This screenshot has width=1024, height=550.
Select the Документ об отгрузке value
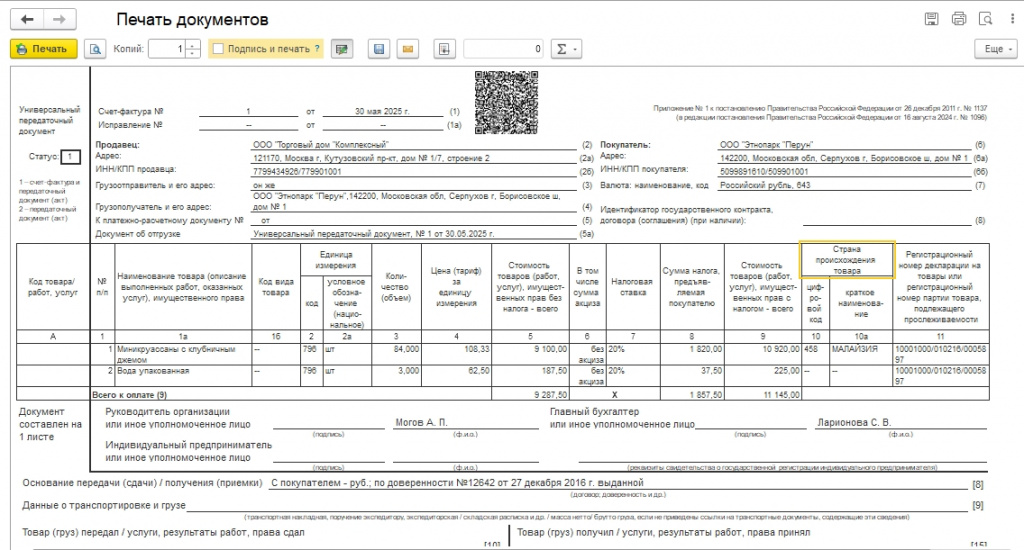[374, 234]
